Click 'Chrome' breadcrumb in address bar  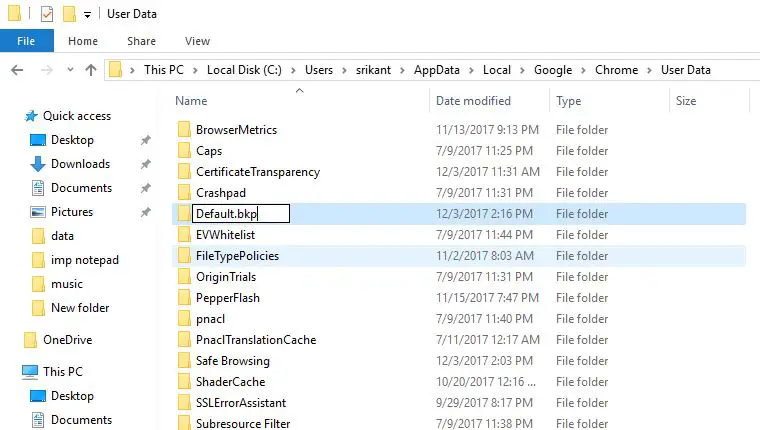point(617,70)
